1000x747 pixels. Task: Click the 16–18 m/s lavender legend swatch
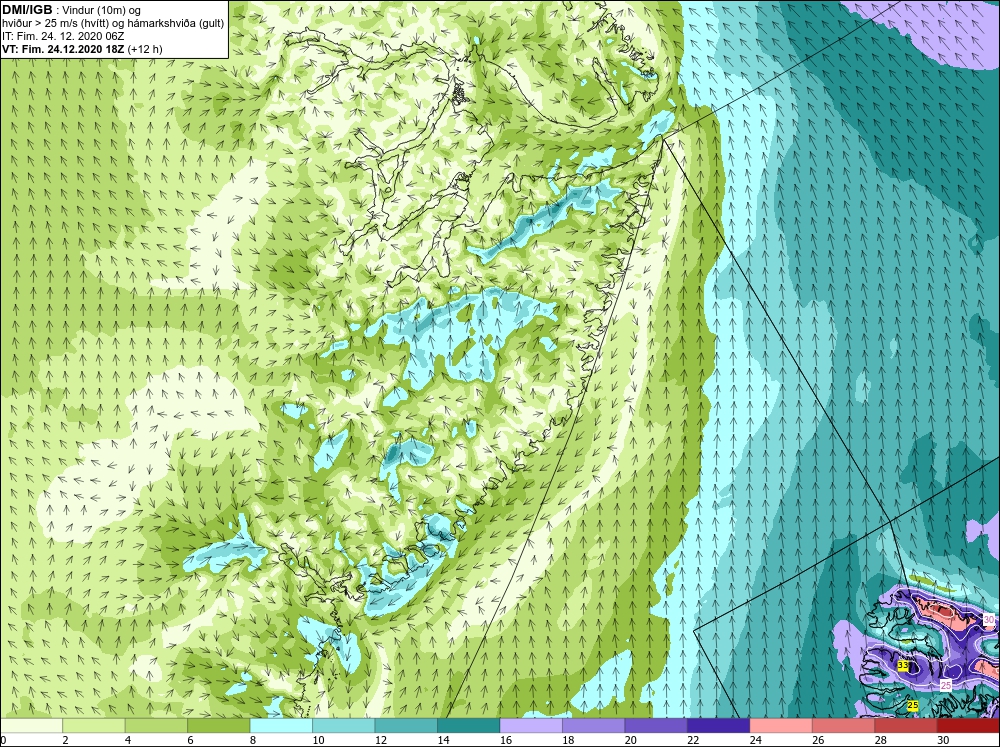coord(531,726)
